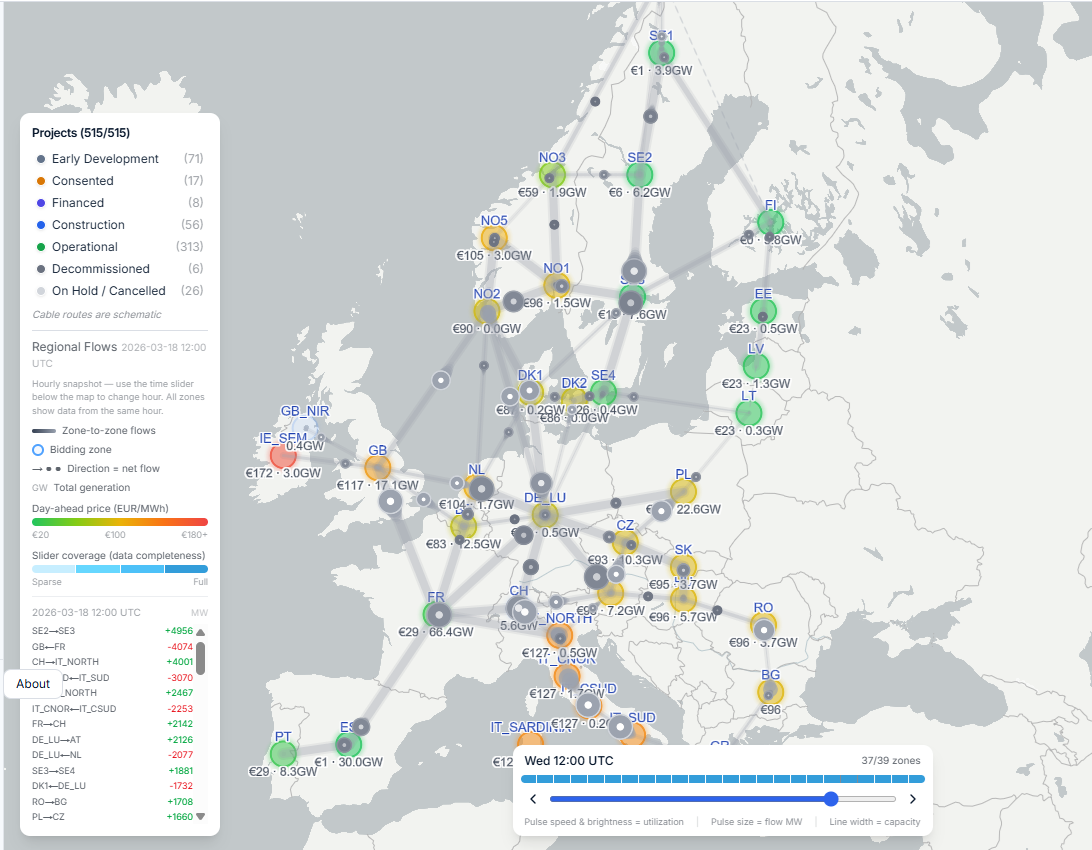The width and height of the screenshot is (1092, 850).
Task: Select the NO5 zone marker
Action: pyautogui.click(x=492, y=238)
